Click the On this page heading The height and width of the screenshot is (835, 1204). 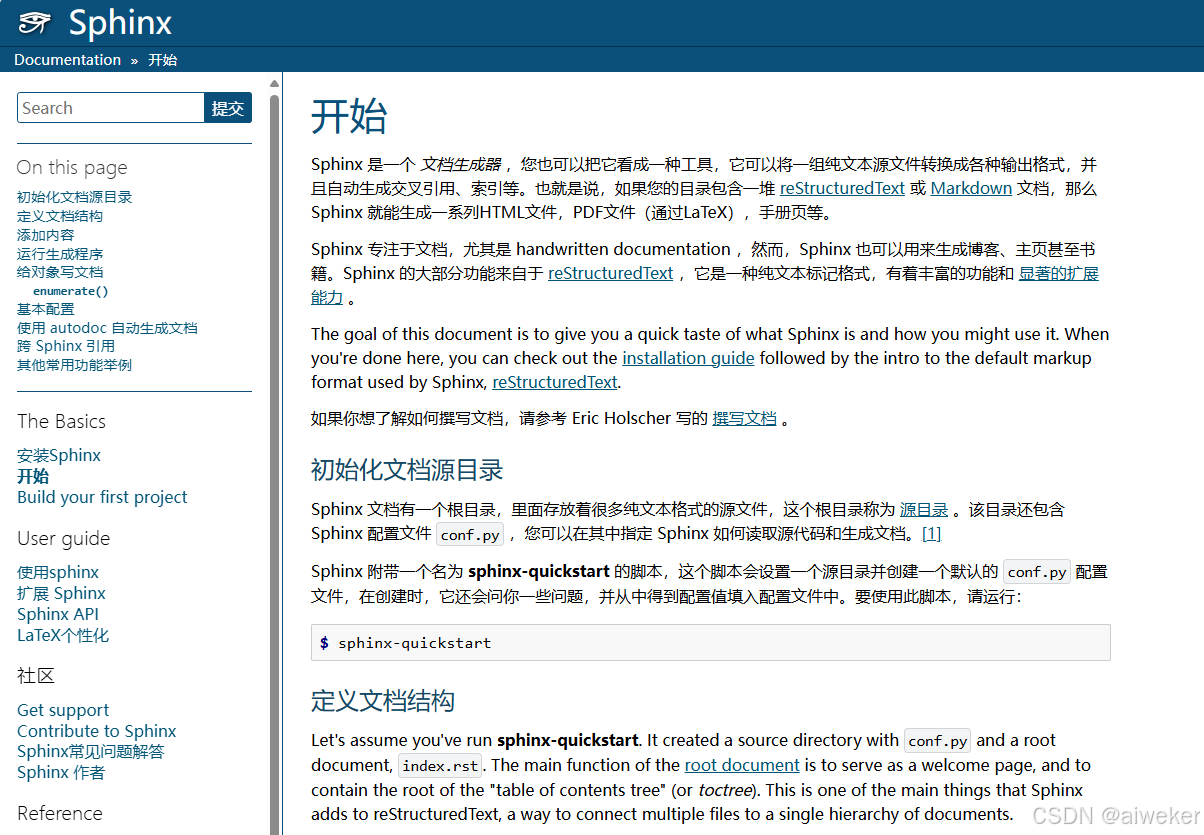click(72, 168)
